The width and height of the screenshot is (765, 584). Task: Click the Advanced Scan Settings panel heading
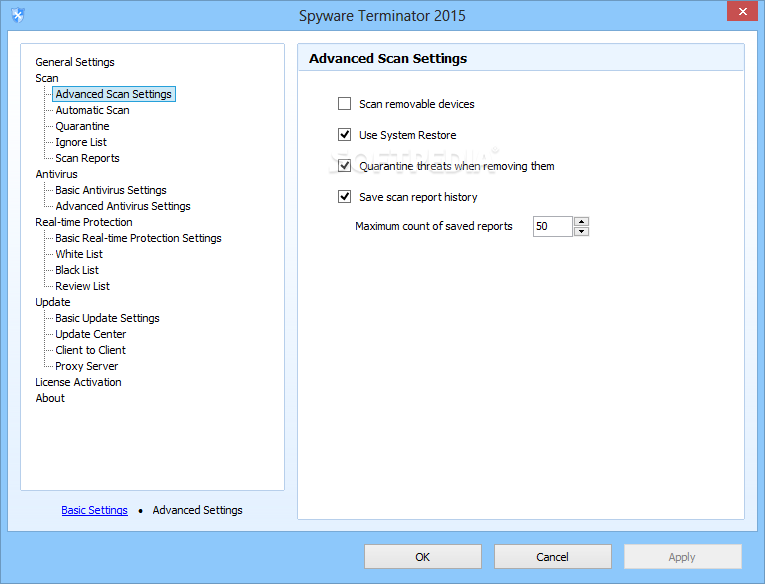click(388, 59)
